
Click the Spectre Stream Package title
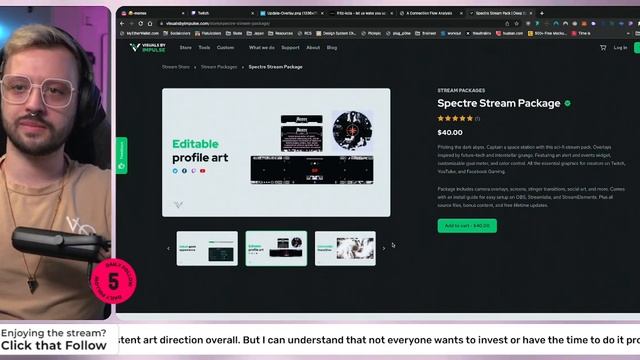pos(499,103)
